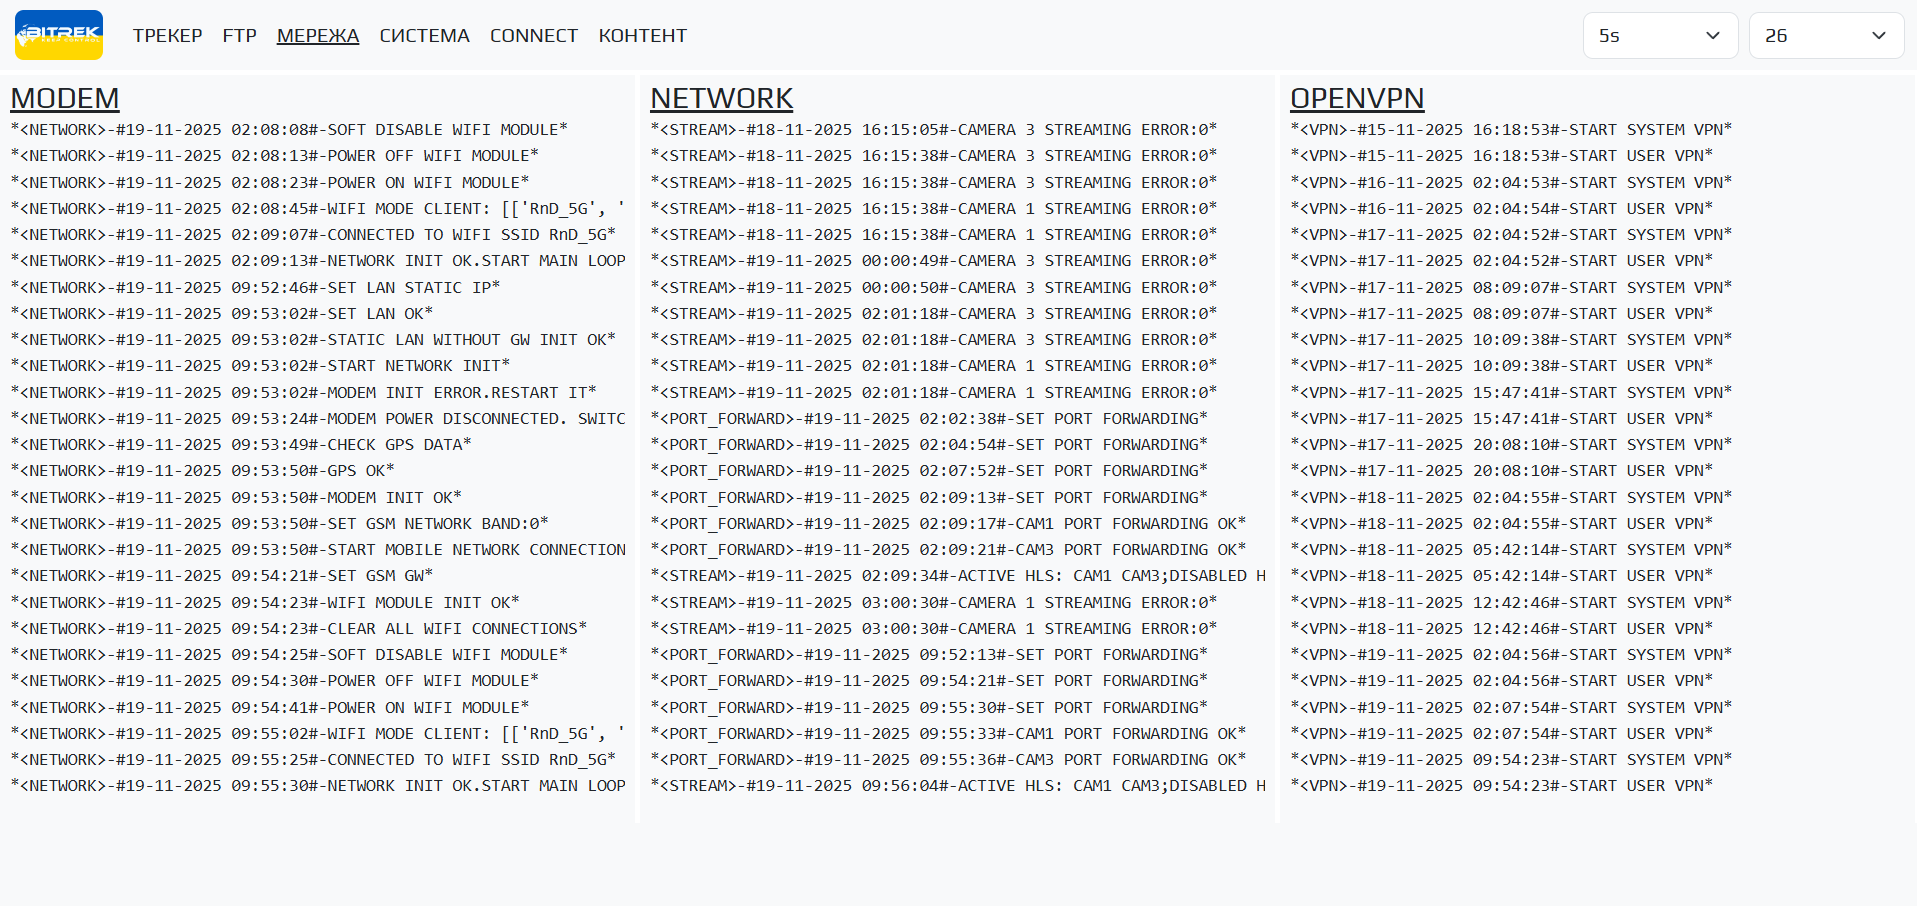Click the chevron arrow of the 26 selector
1917x906 pixels.
(x=1878, y=36)
